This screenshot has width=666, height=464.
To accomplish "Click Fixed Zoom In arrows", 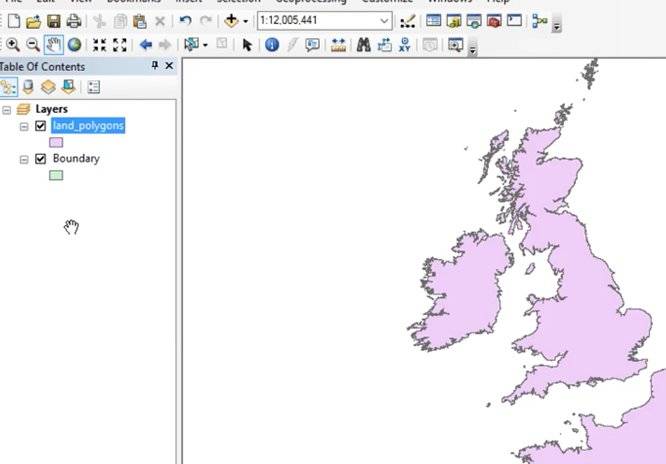I will click(x=99, y=45).
